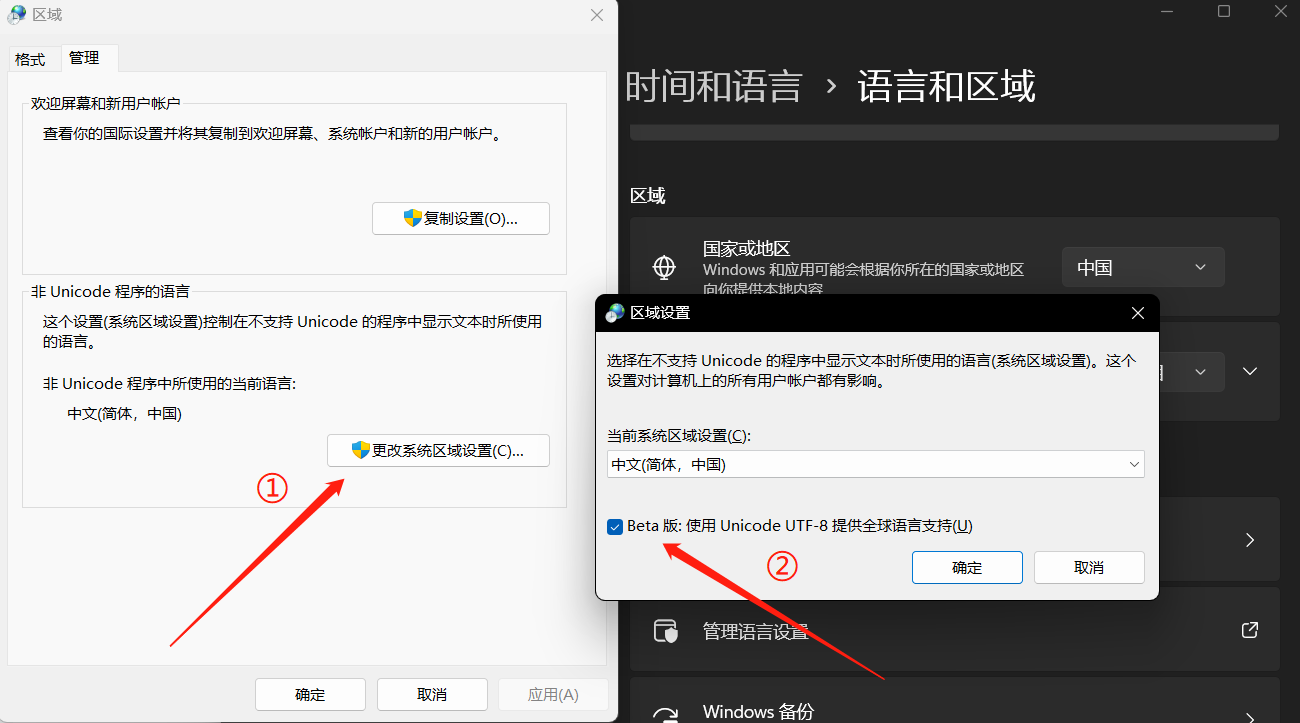Expand the chevron below the 中国 dropdown
Viewport: 1300px width, 723px height.
coord(1249,371)
